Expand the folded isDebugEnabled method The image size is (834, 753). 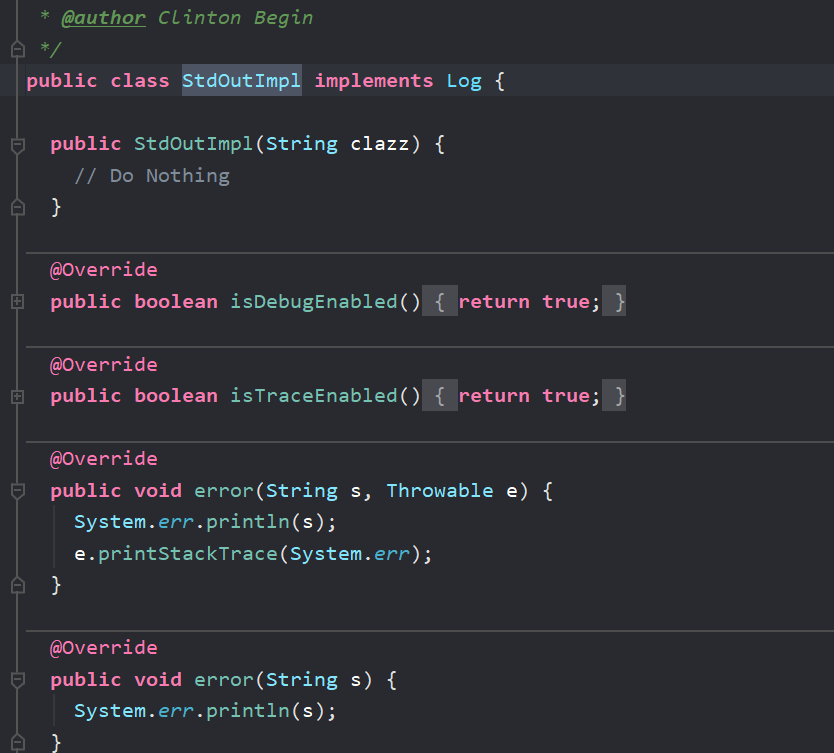18,302
